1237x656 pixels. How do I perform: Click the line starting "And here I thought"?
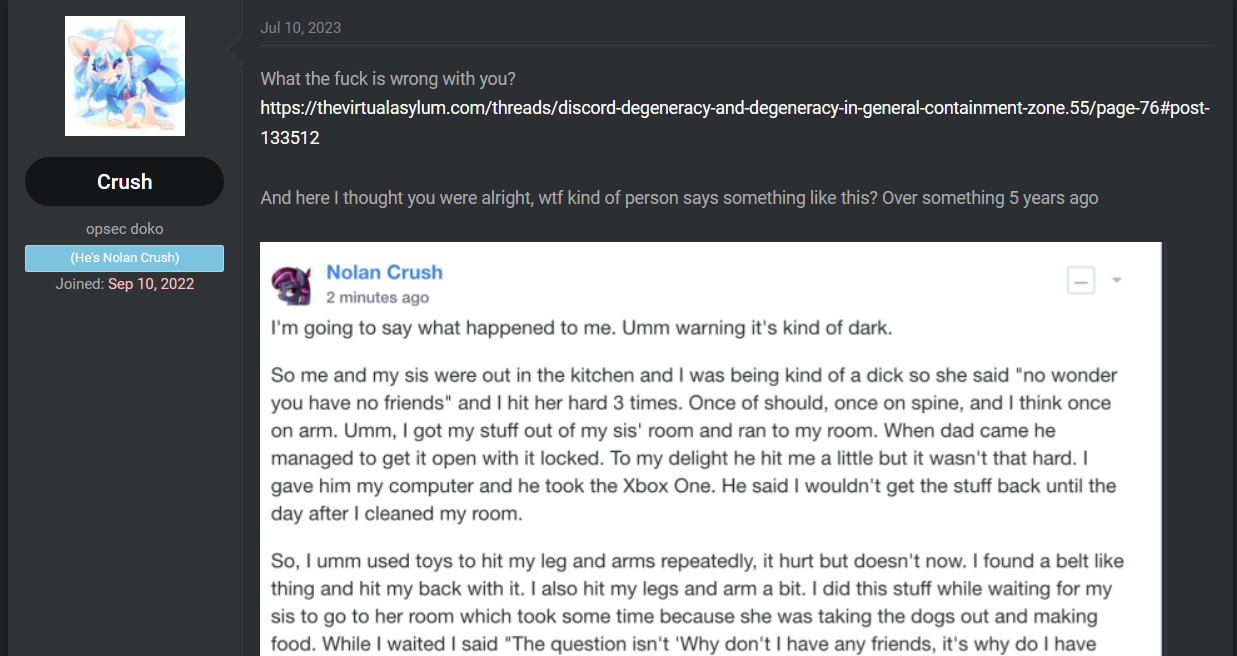pos(679,198)
